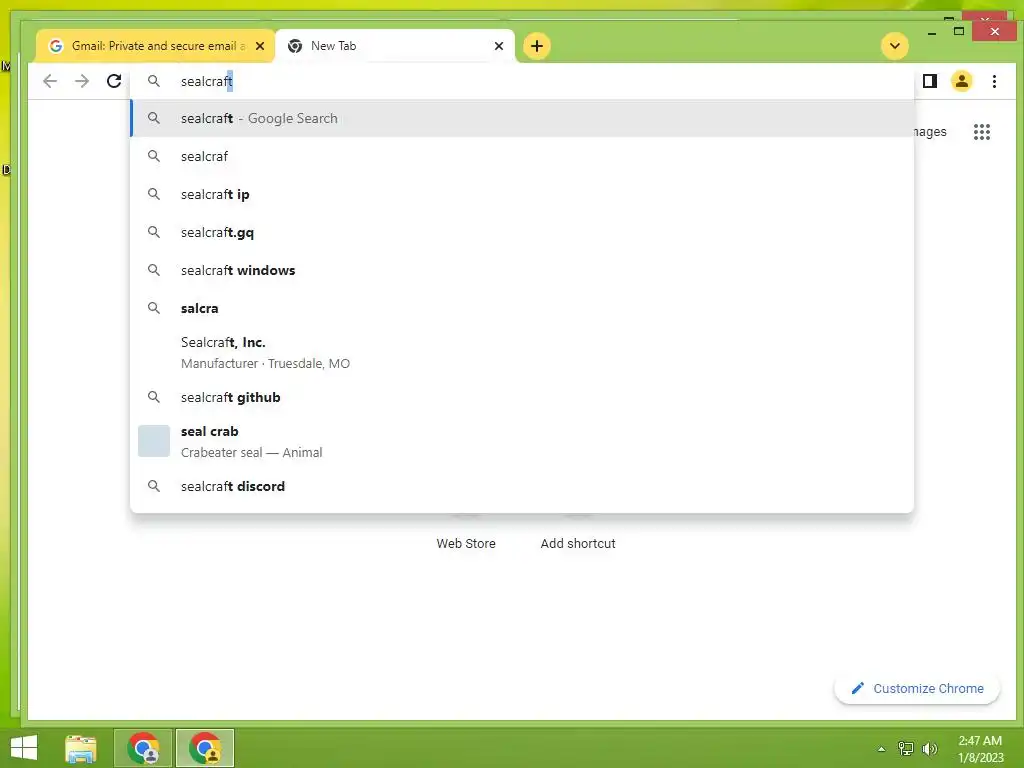
Task: Open Chrome's three-dot menu
Action: 994,81
